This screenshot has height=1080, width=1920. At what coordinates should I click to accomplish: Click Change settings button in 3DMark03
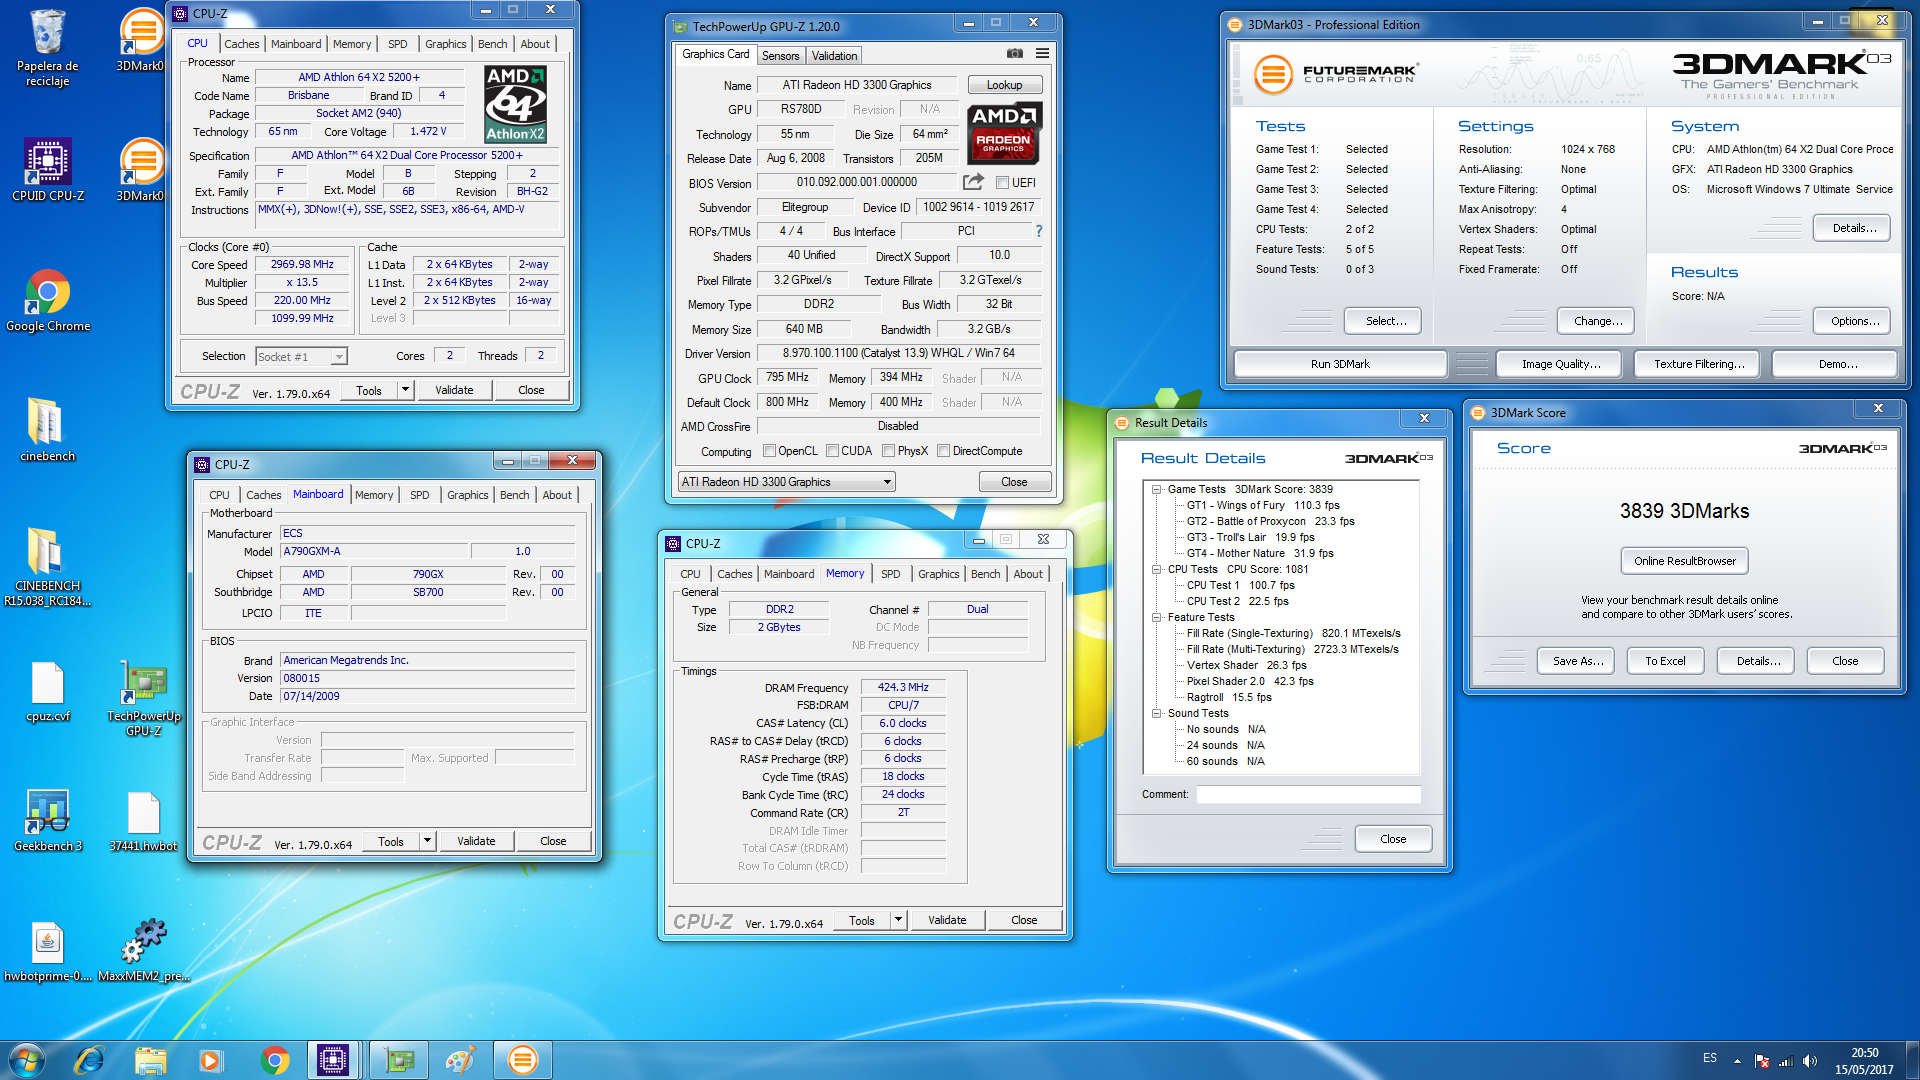pos(1596,321)
